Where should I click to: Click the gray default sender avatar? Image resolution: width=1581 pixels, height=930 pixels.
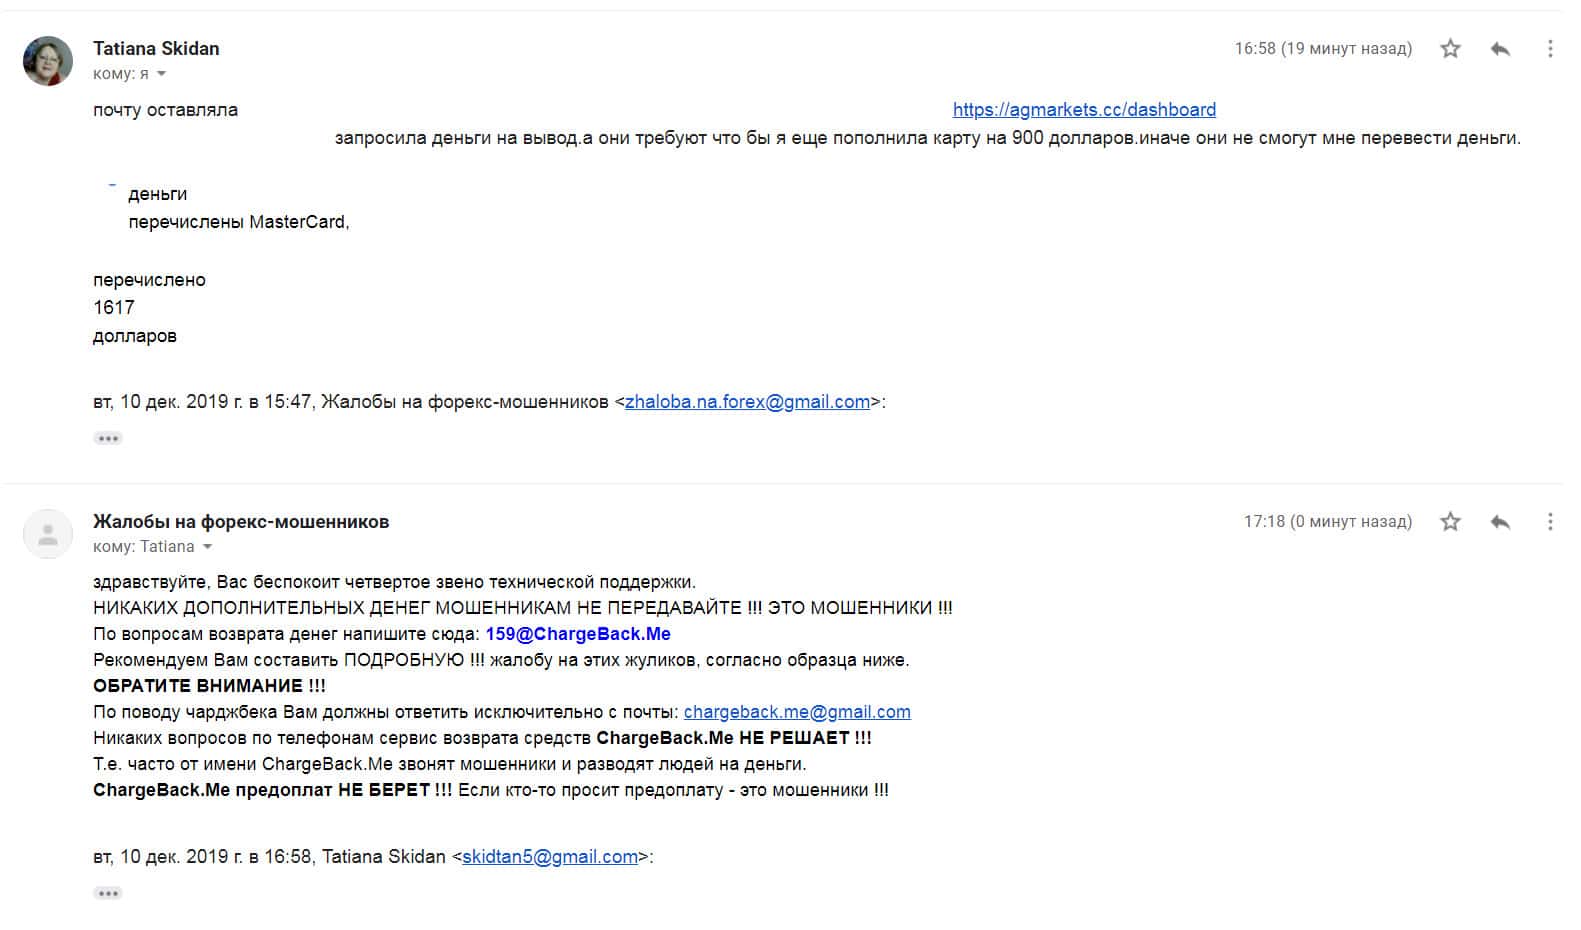48,534
